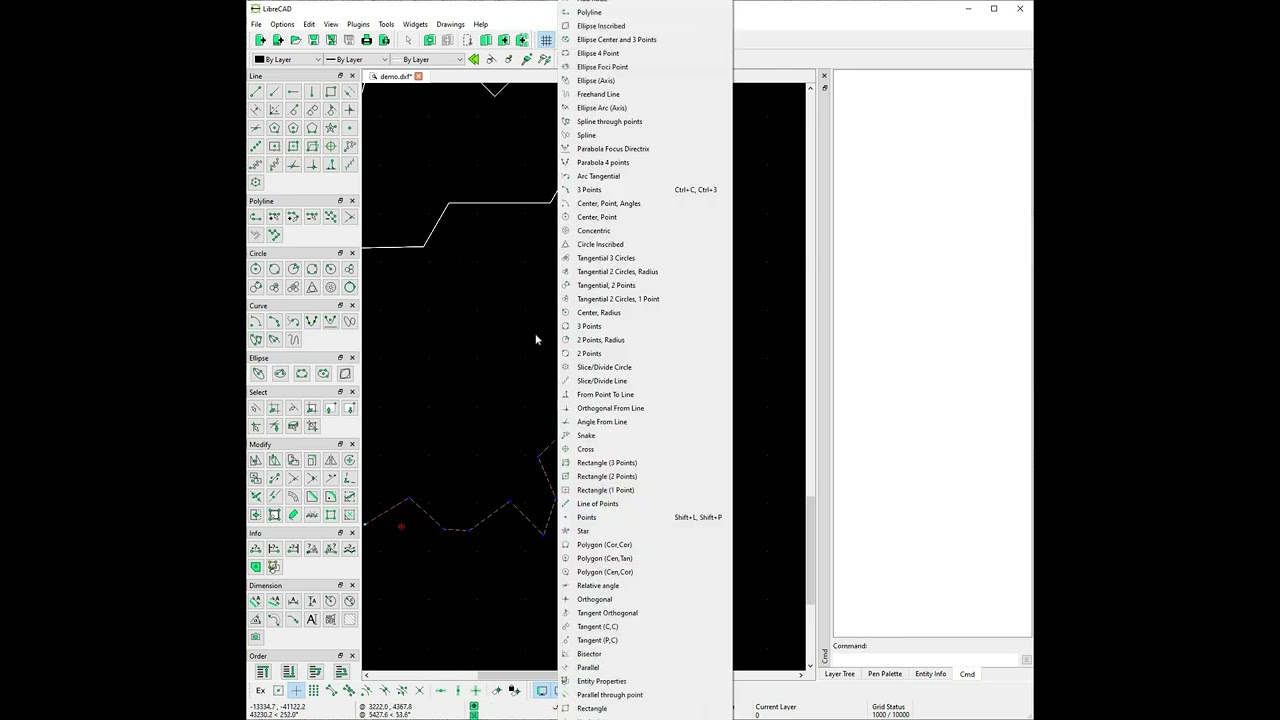
Task: Toggle Restrict Orthogonal snap button
Action: [x=476, y=690]
